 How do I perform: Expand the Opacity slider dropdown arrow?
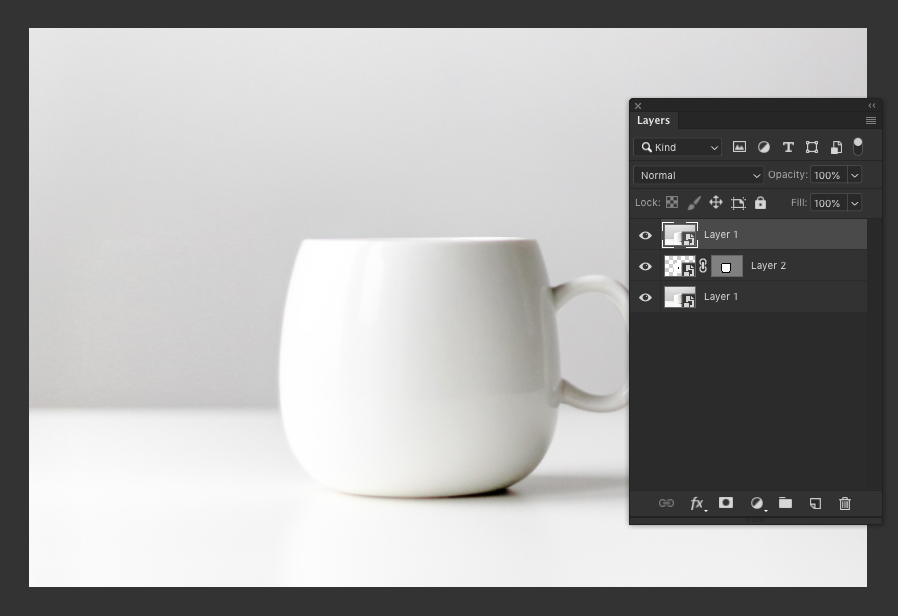[x=854, y=175]
